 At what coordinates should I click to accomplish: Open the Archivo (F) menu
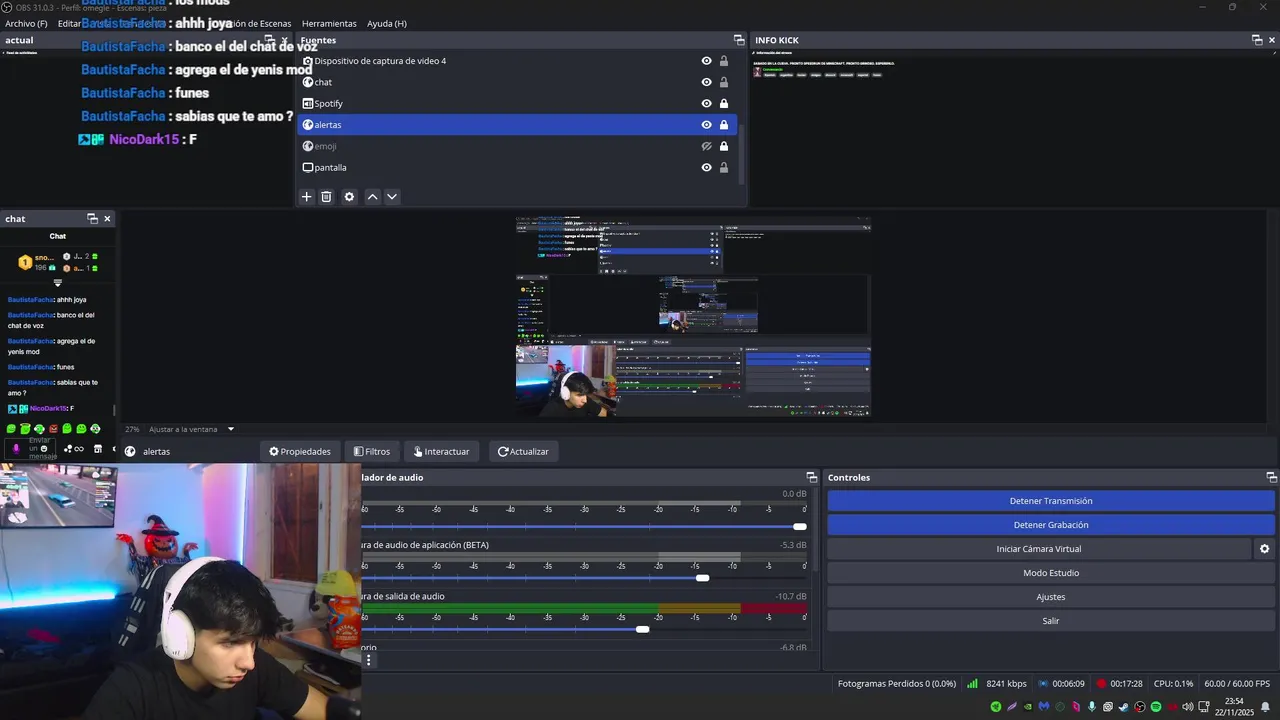coord(26,23)
